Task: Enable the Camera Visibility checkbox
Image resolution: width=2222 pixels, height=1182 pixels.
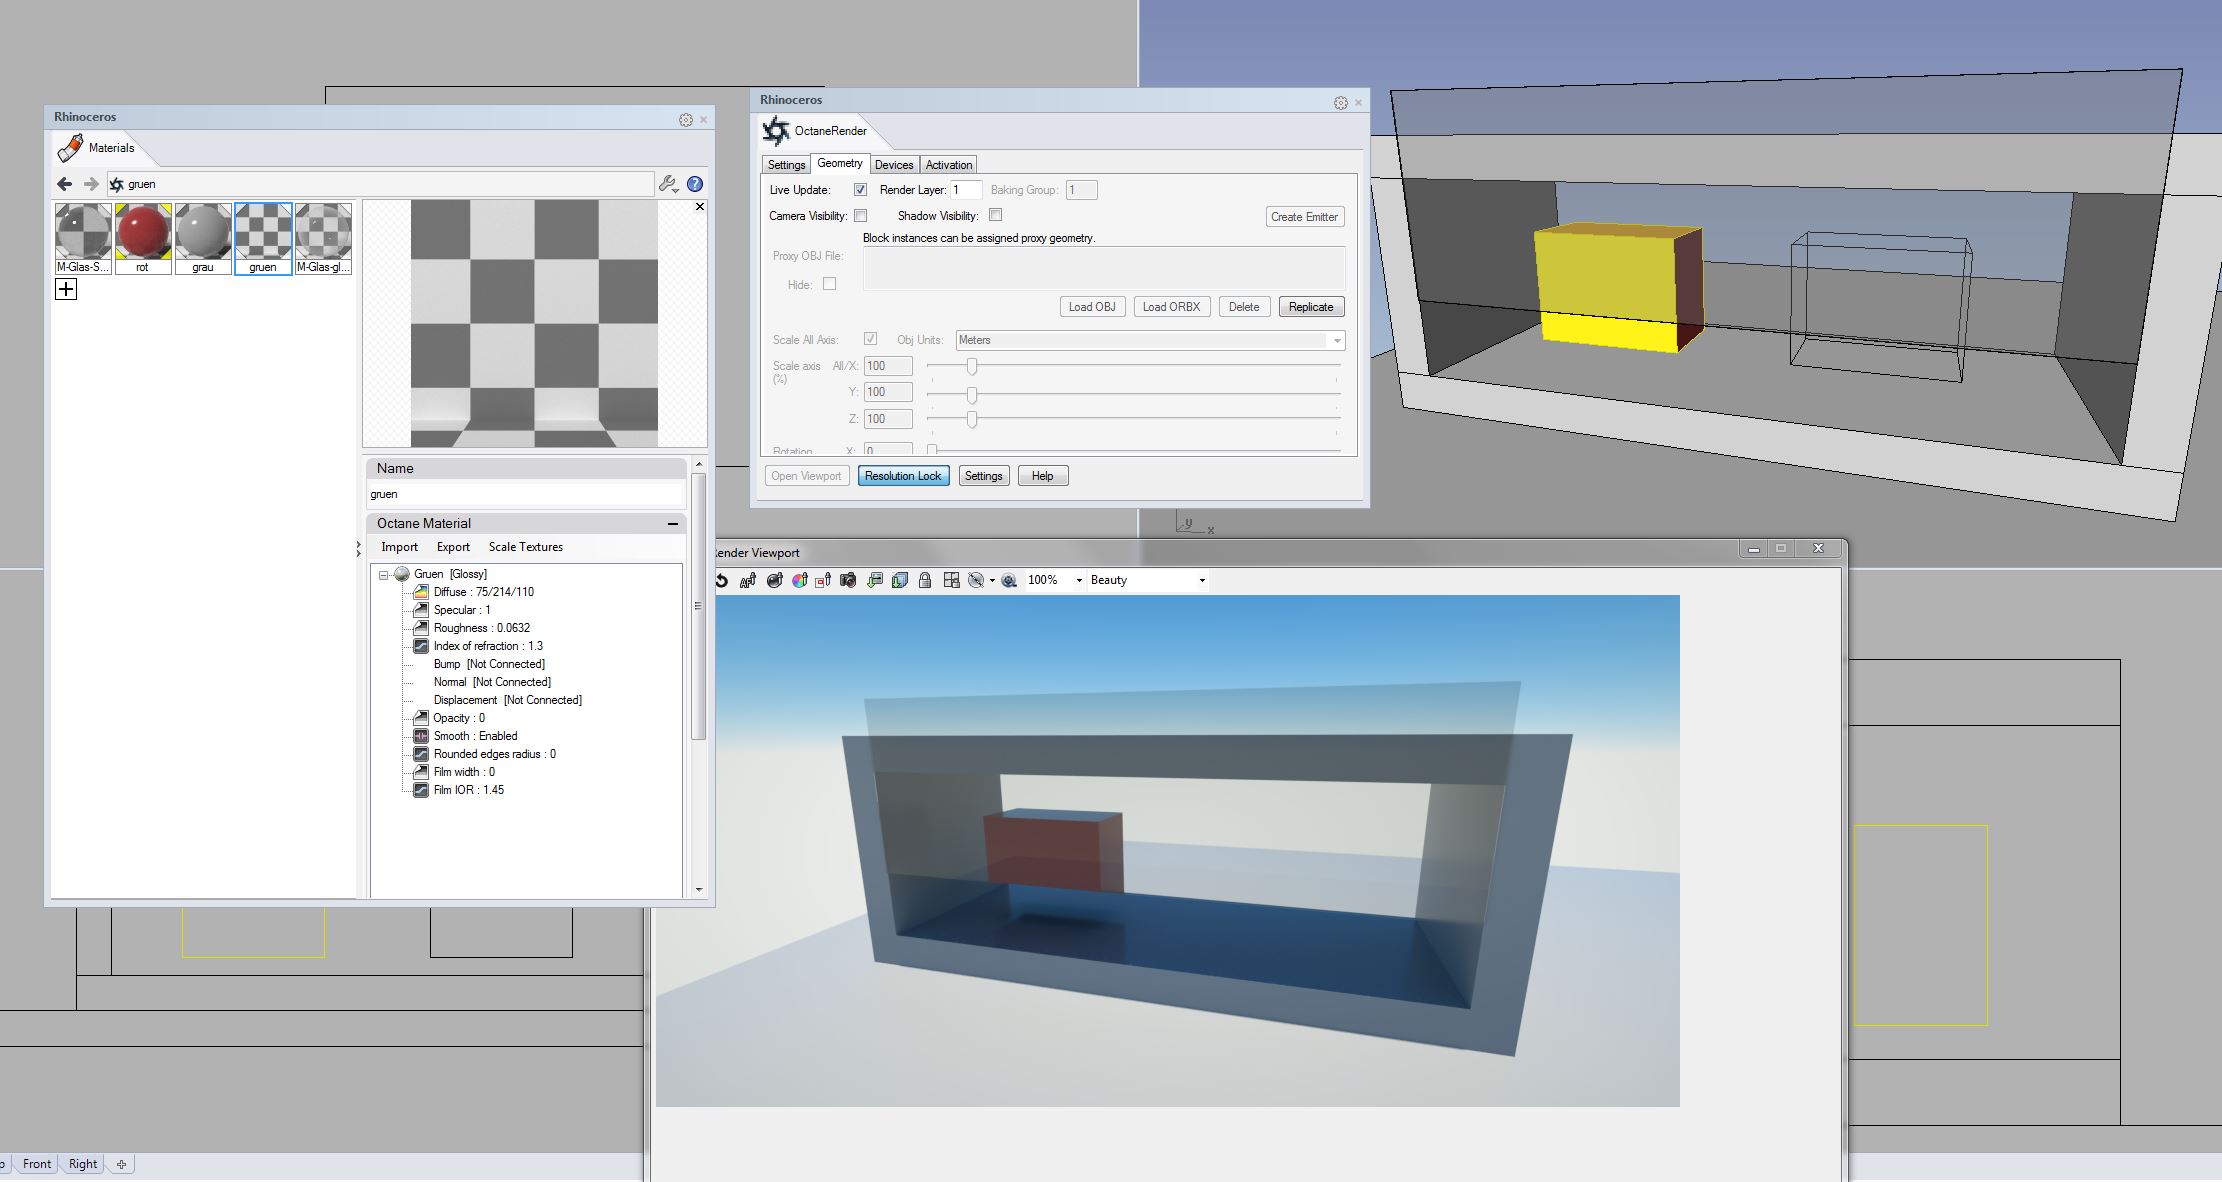Action: point(860,216)
